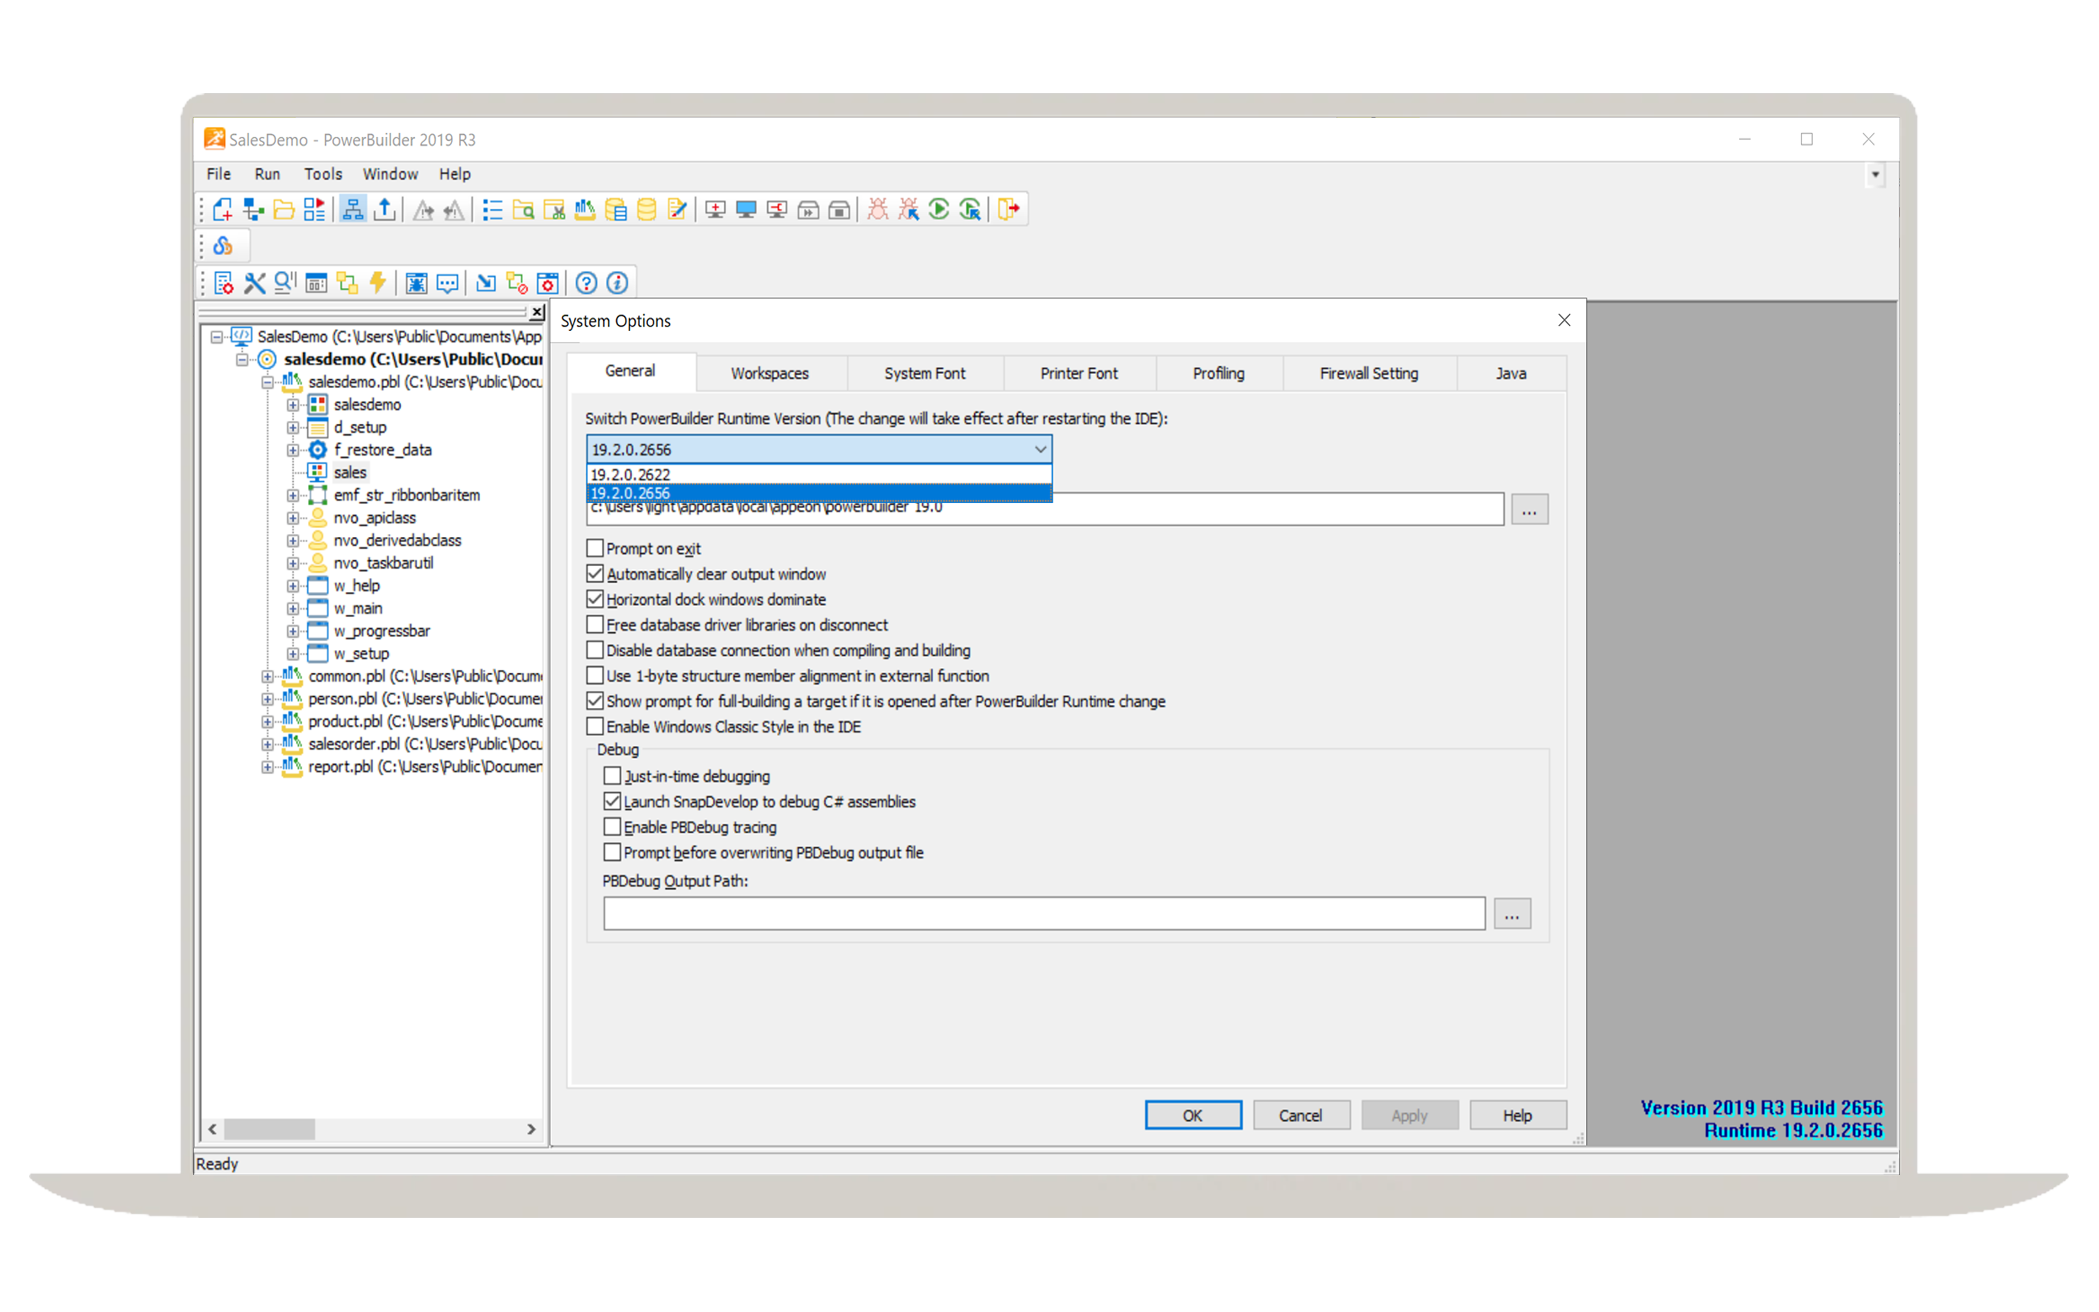Viewport: 2099px width, 1312px height.
Task: Switch to the Firewall Setting tab
Action: point(1369,373)
